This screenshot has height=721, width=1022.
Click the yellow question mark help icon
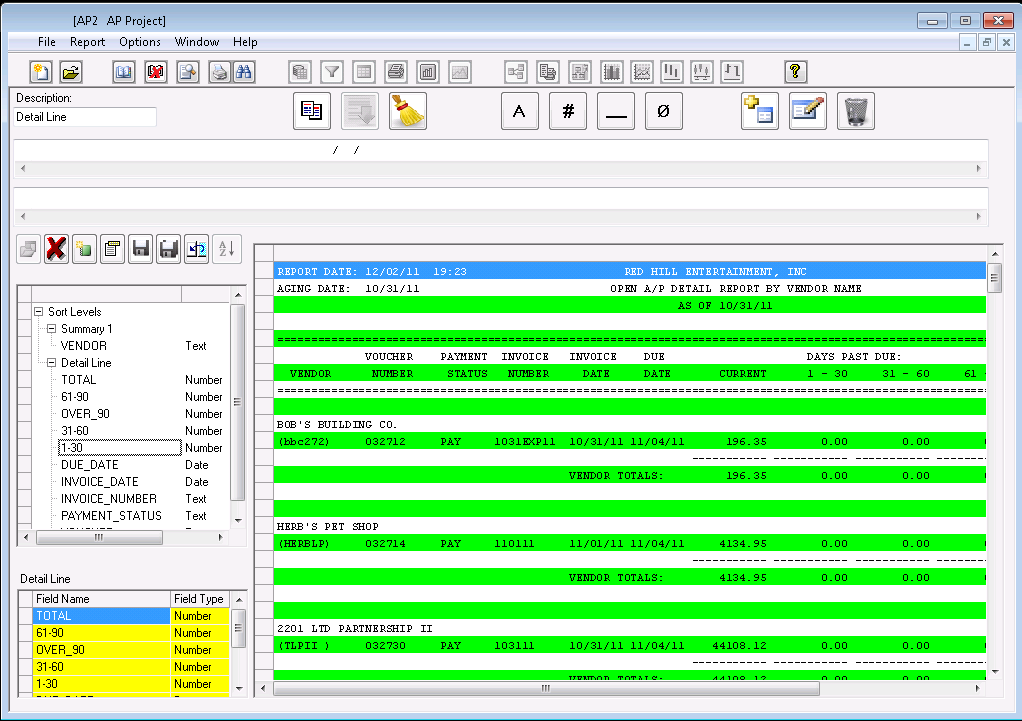tap(795, 72)
